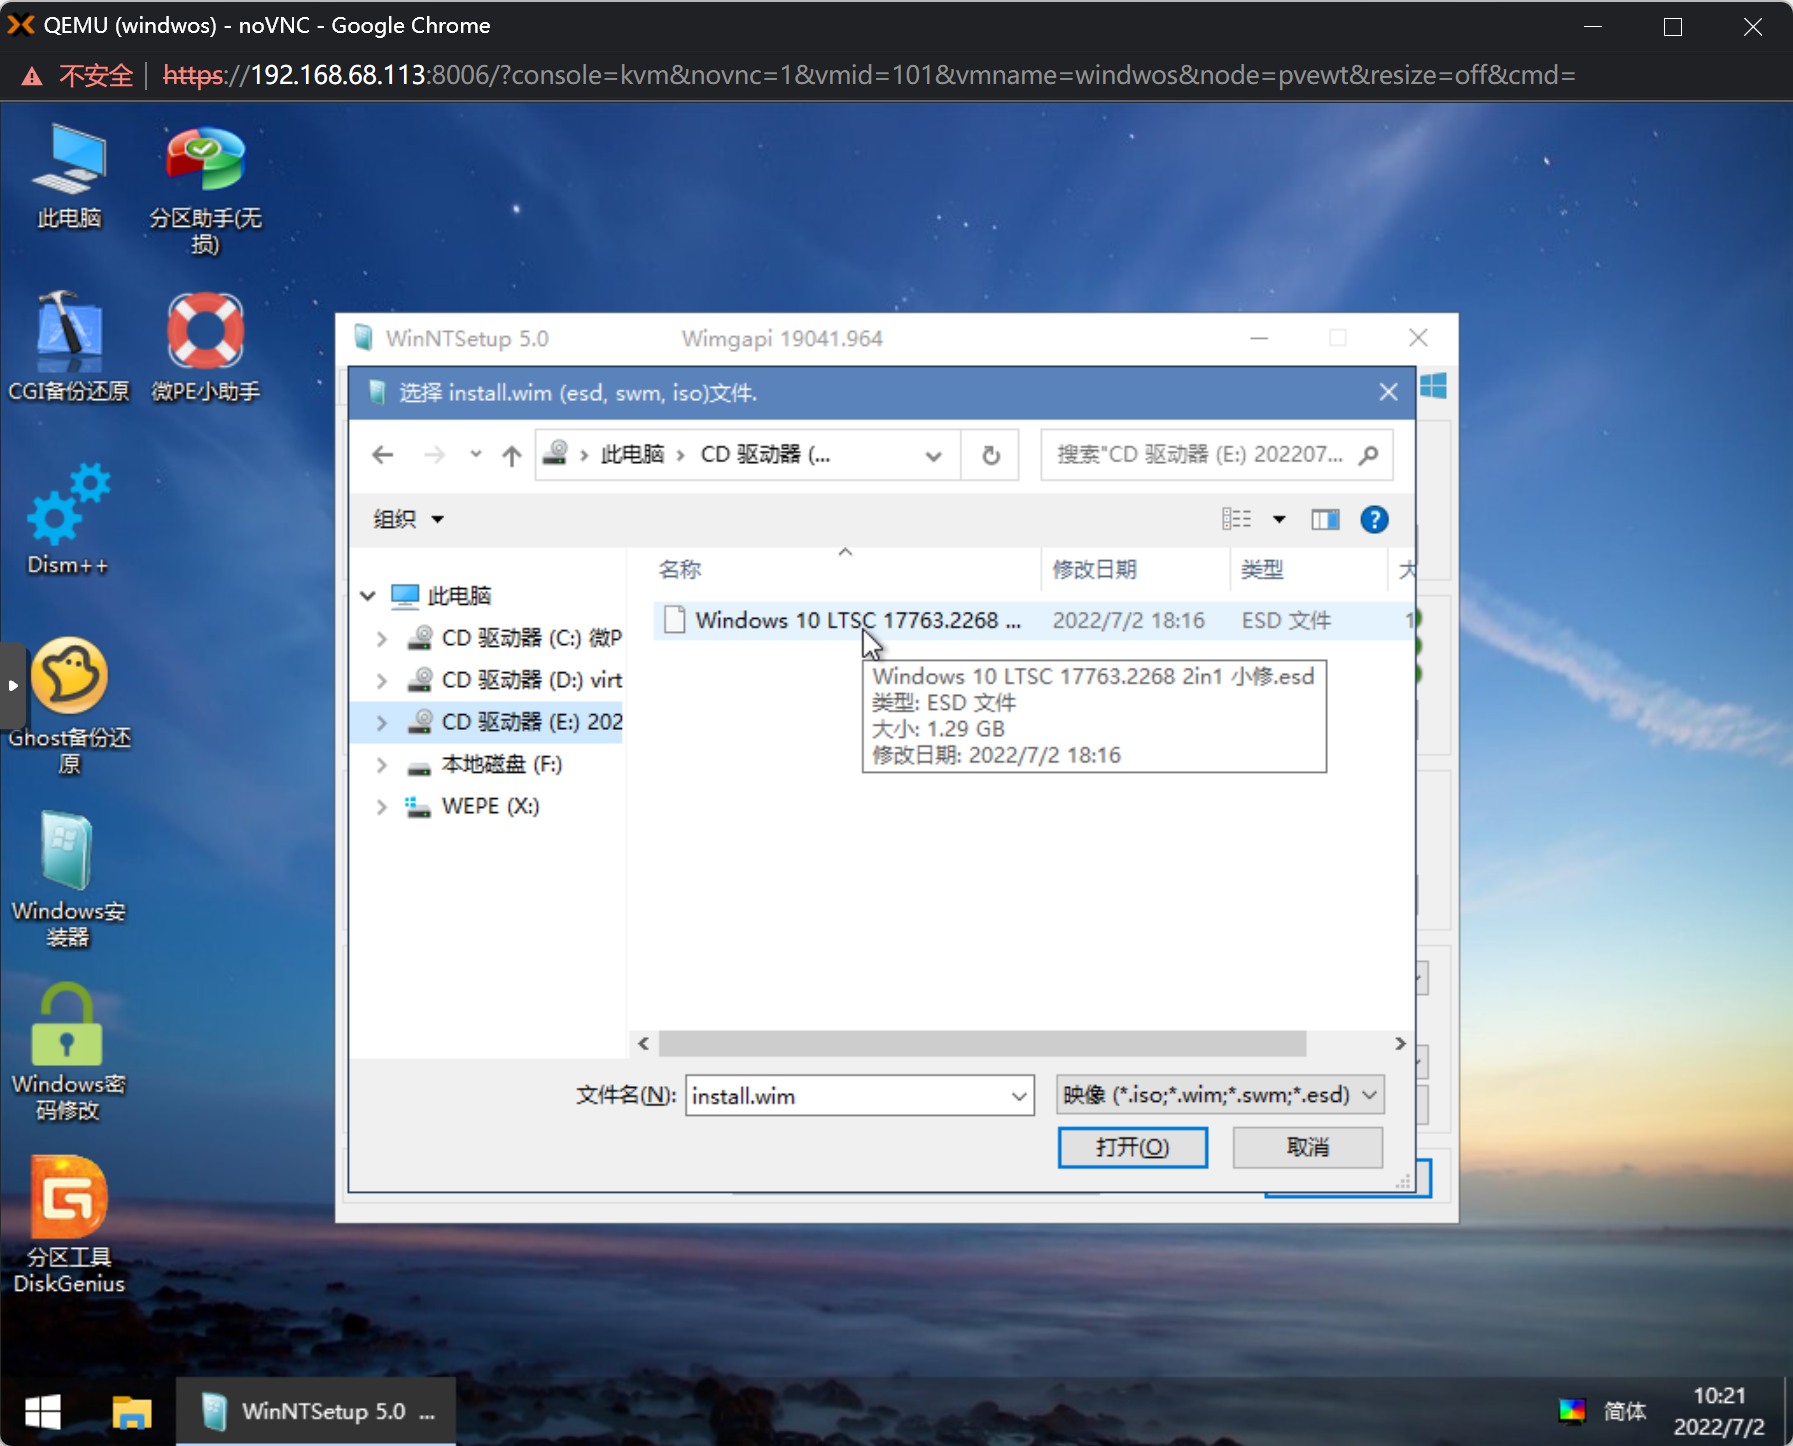The image size is (1793, 1446).
Task: Close the 选择 install.wim dialog
Action: [1388, 392]
